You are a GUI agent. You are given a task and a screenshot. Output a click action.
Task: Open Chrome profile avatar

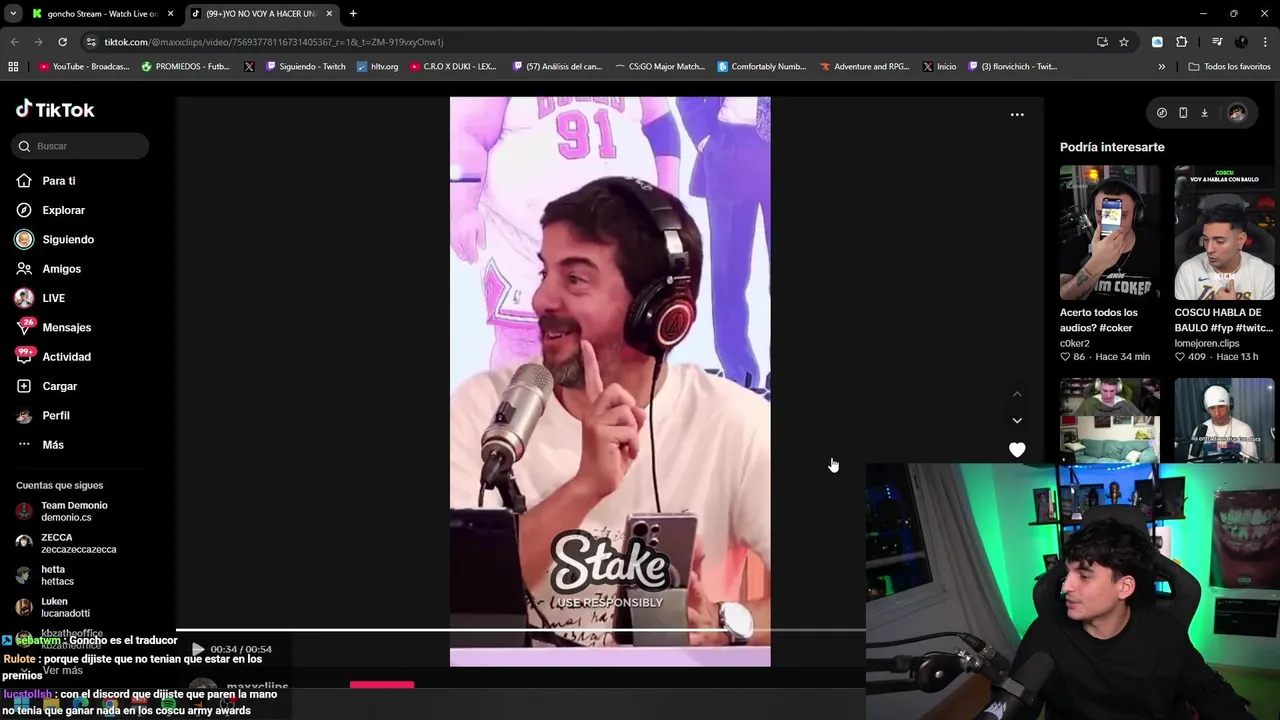click(x=1241, y=42)
